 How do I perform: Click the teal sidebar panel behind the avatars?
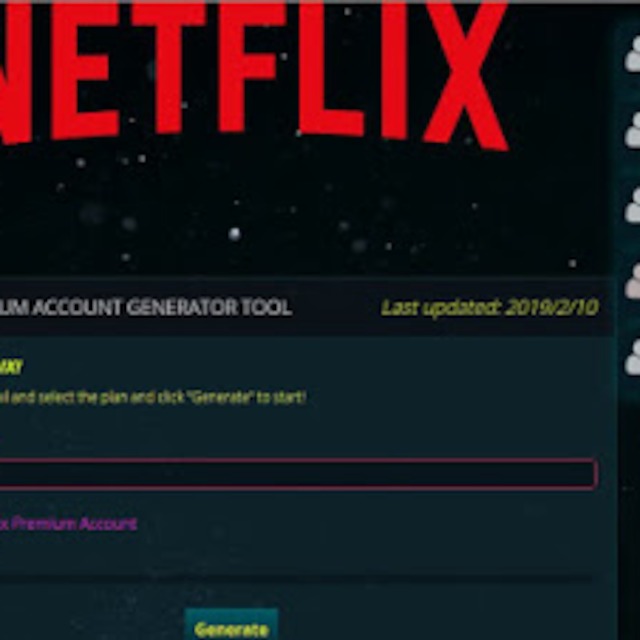pyautogui.click(x=629, y=490)
